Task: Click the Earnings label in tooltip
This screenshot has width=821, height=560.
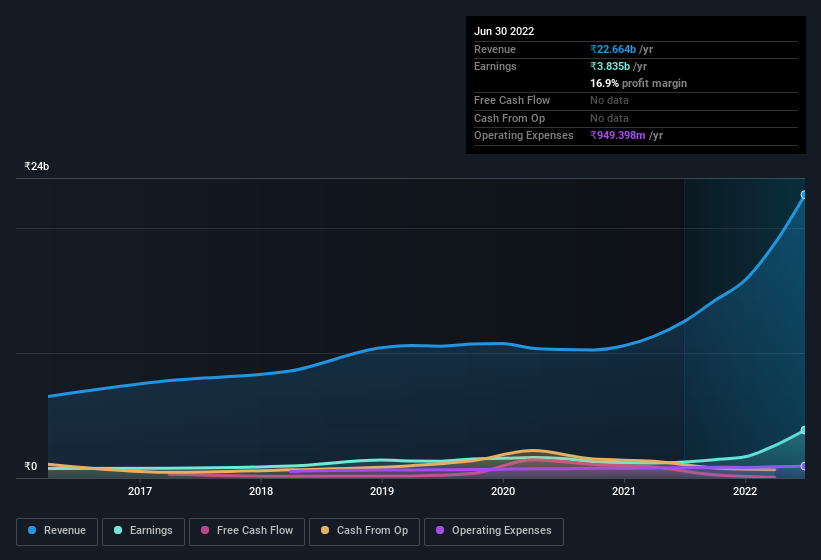Action: coord(495,66)
